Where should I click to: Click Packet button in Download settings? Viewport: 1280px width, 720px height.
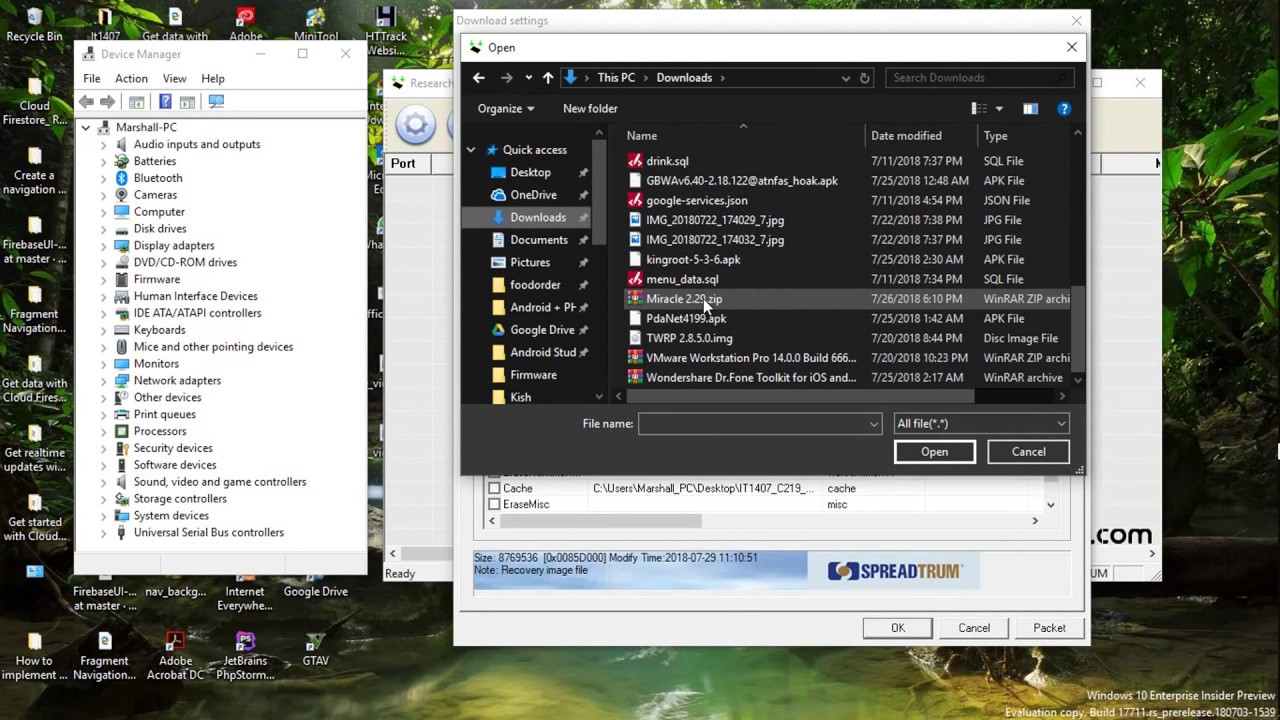click(1049, 628)
